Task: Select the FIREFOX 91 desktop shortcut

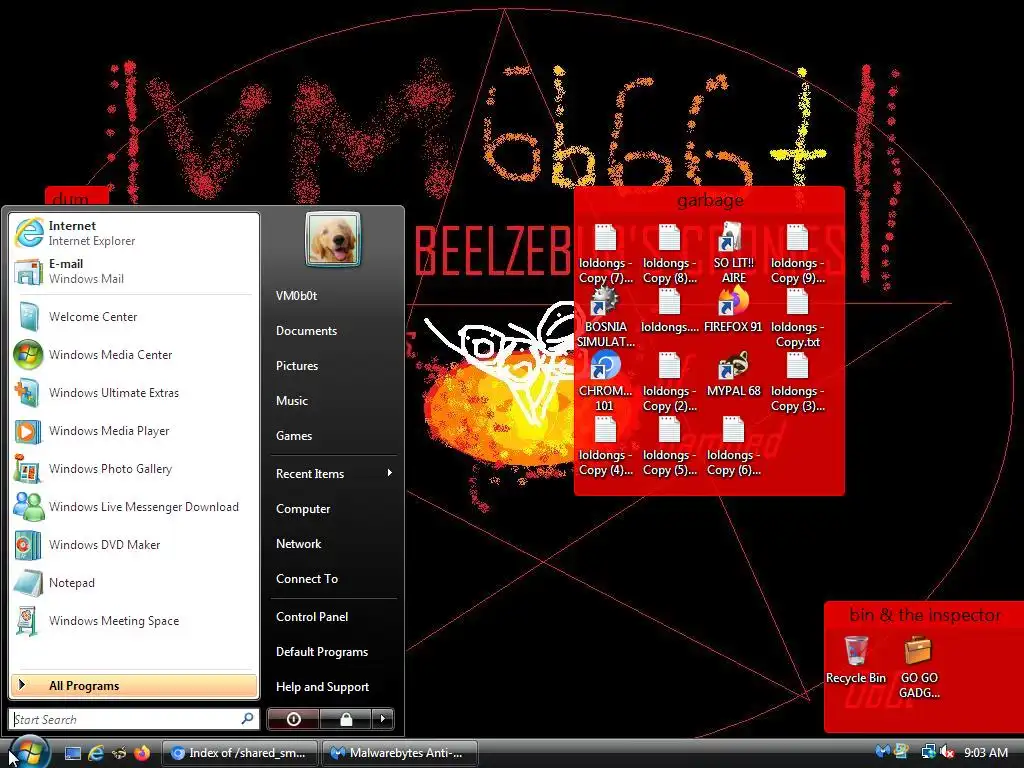Action: pos(733,311)
